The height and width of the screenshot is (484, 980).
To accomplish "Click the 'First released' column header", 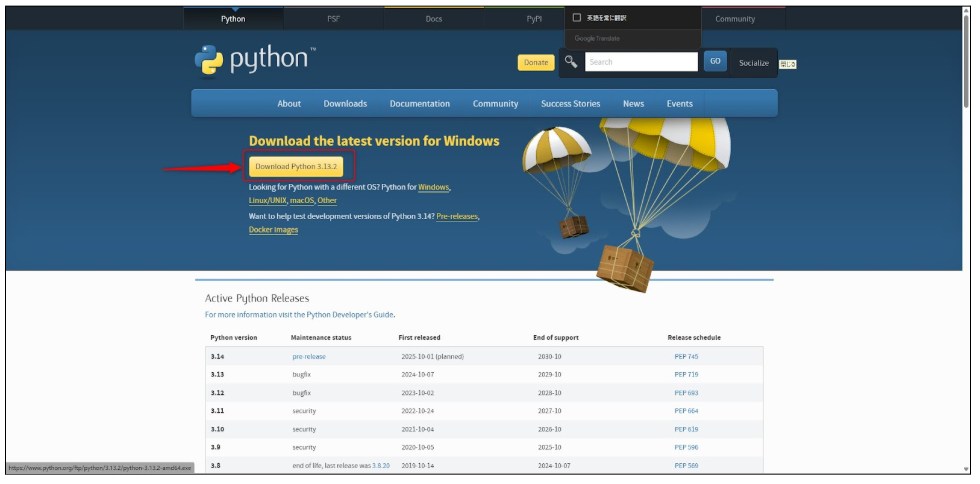I will [x=419, y=338].
